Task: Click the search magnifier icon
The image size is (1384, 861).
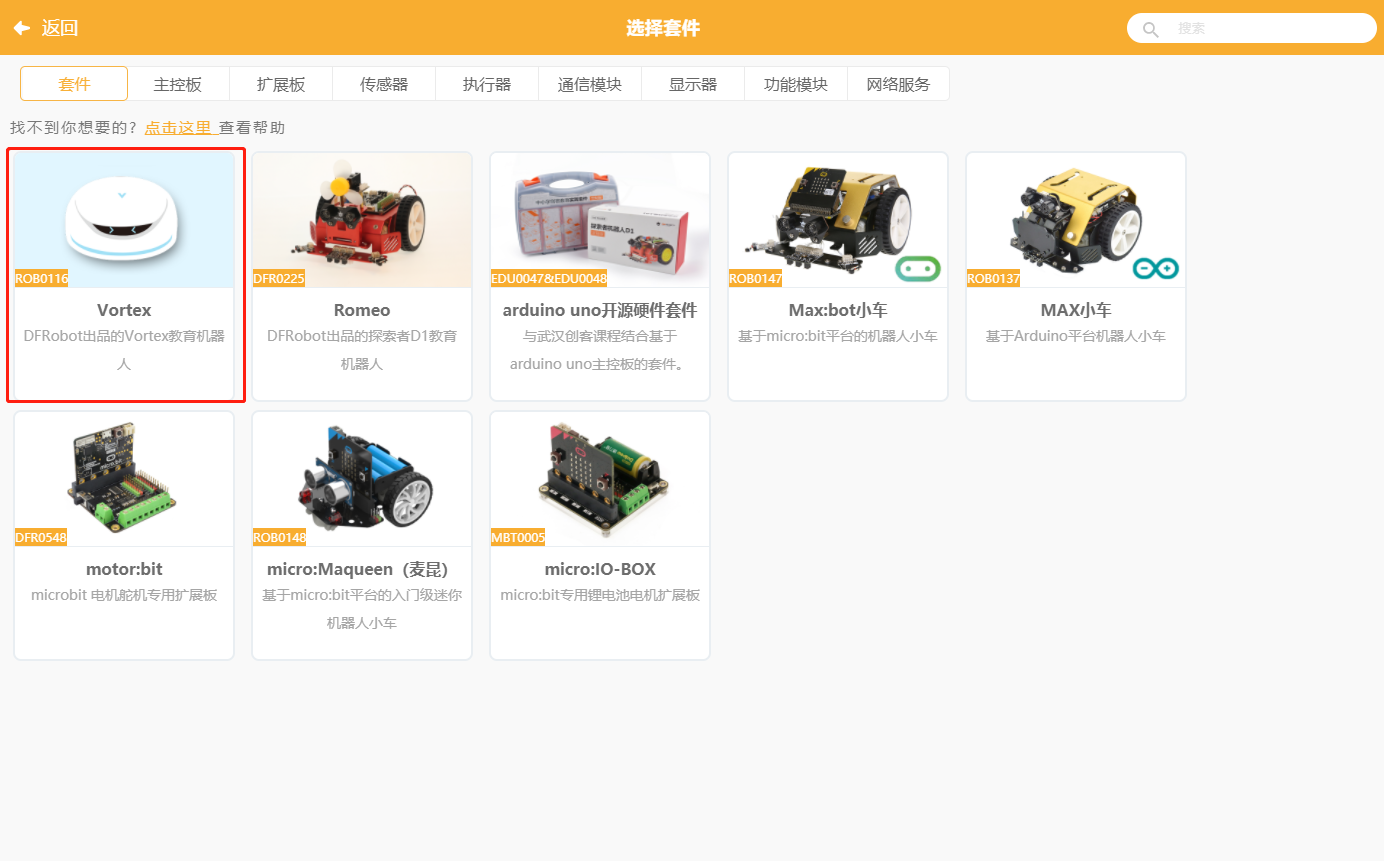Action: 1151,29
